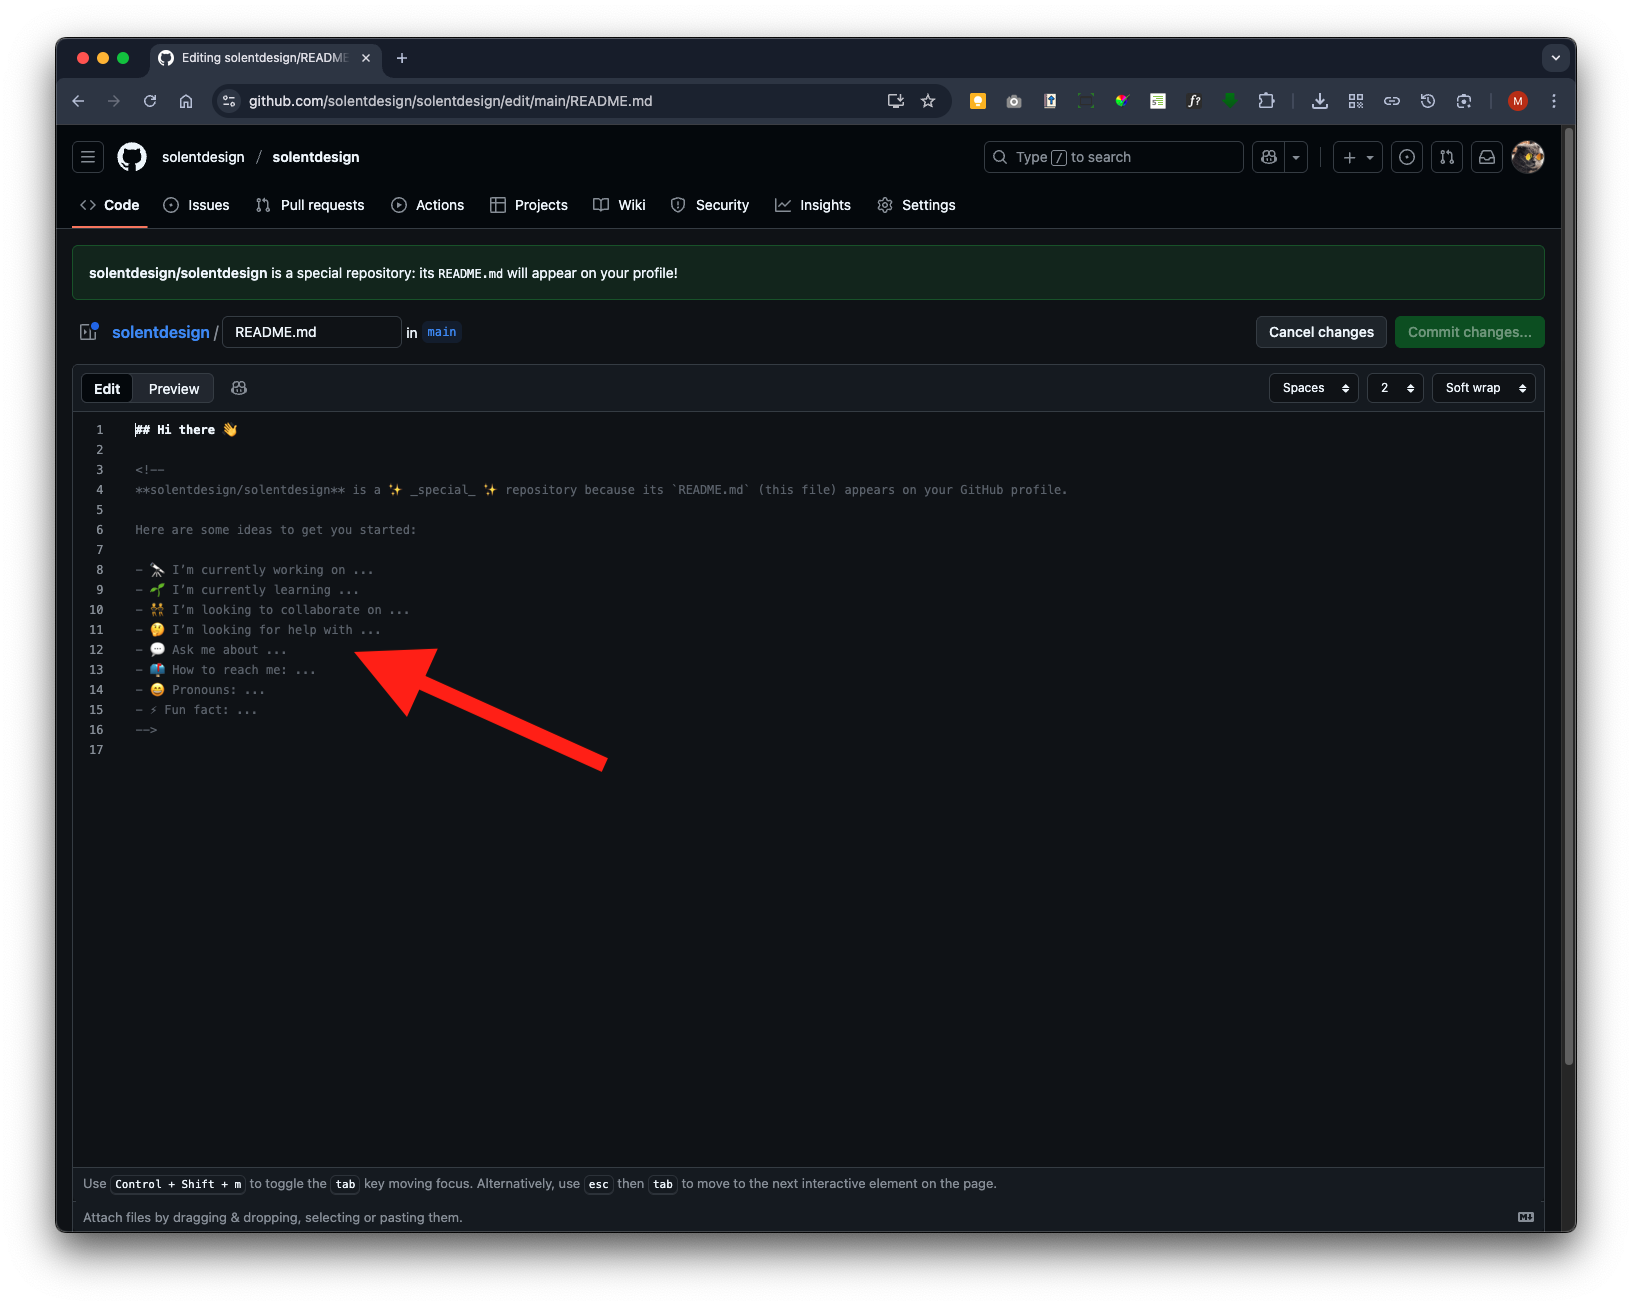Viewport: 1632px width, 1306px height.
Task: Open the Soft wrap mode dropdown
Action: [1484, 388]
